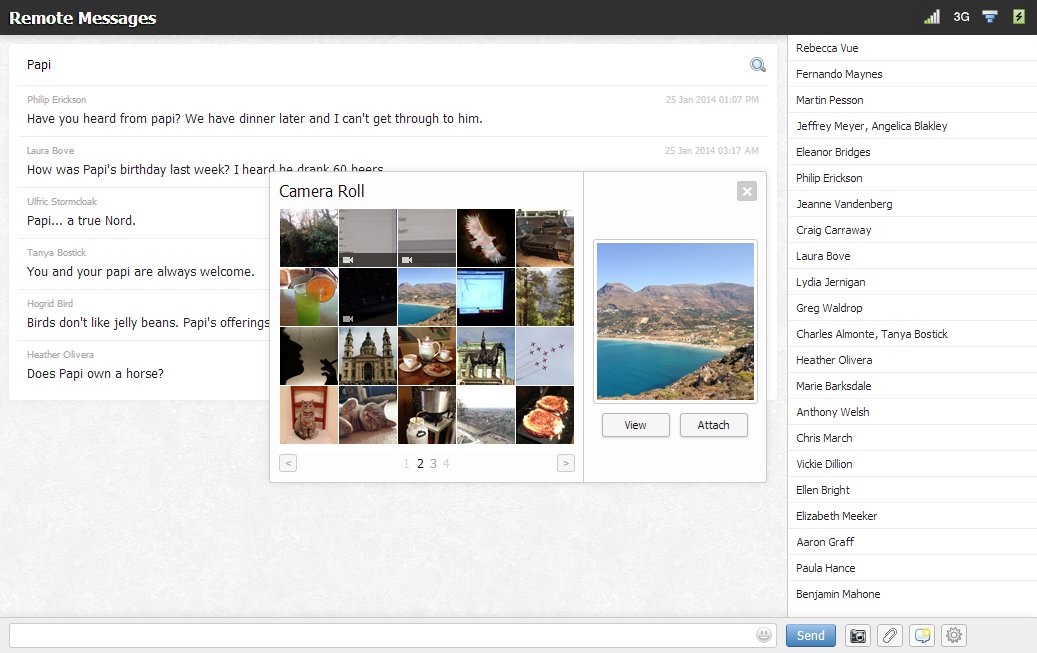
Task: Select the white bird photo thumbnail
Action: [486, 238]
